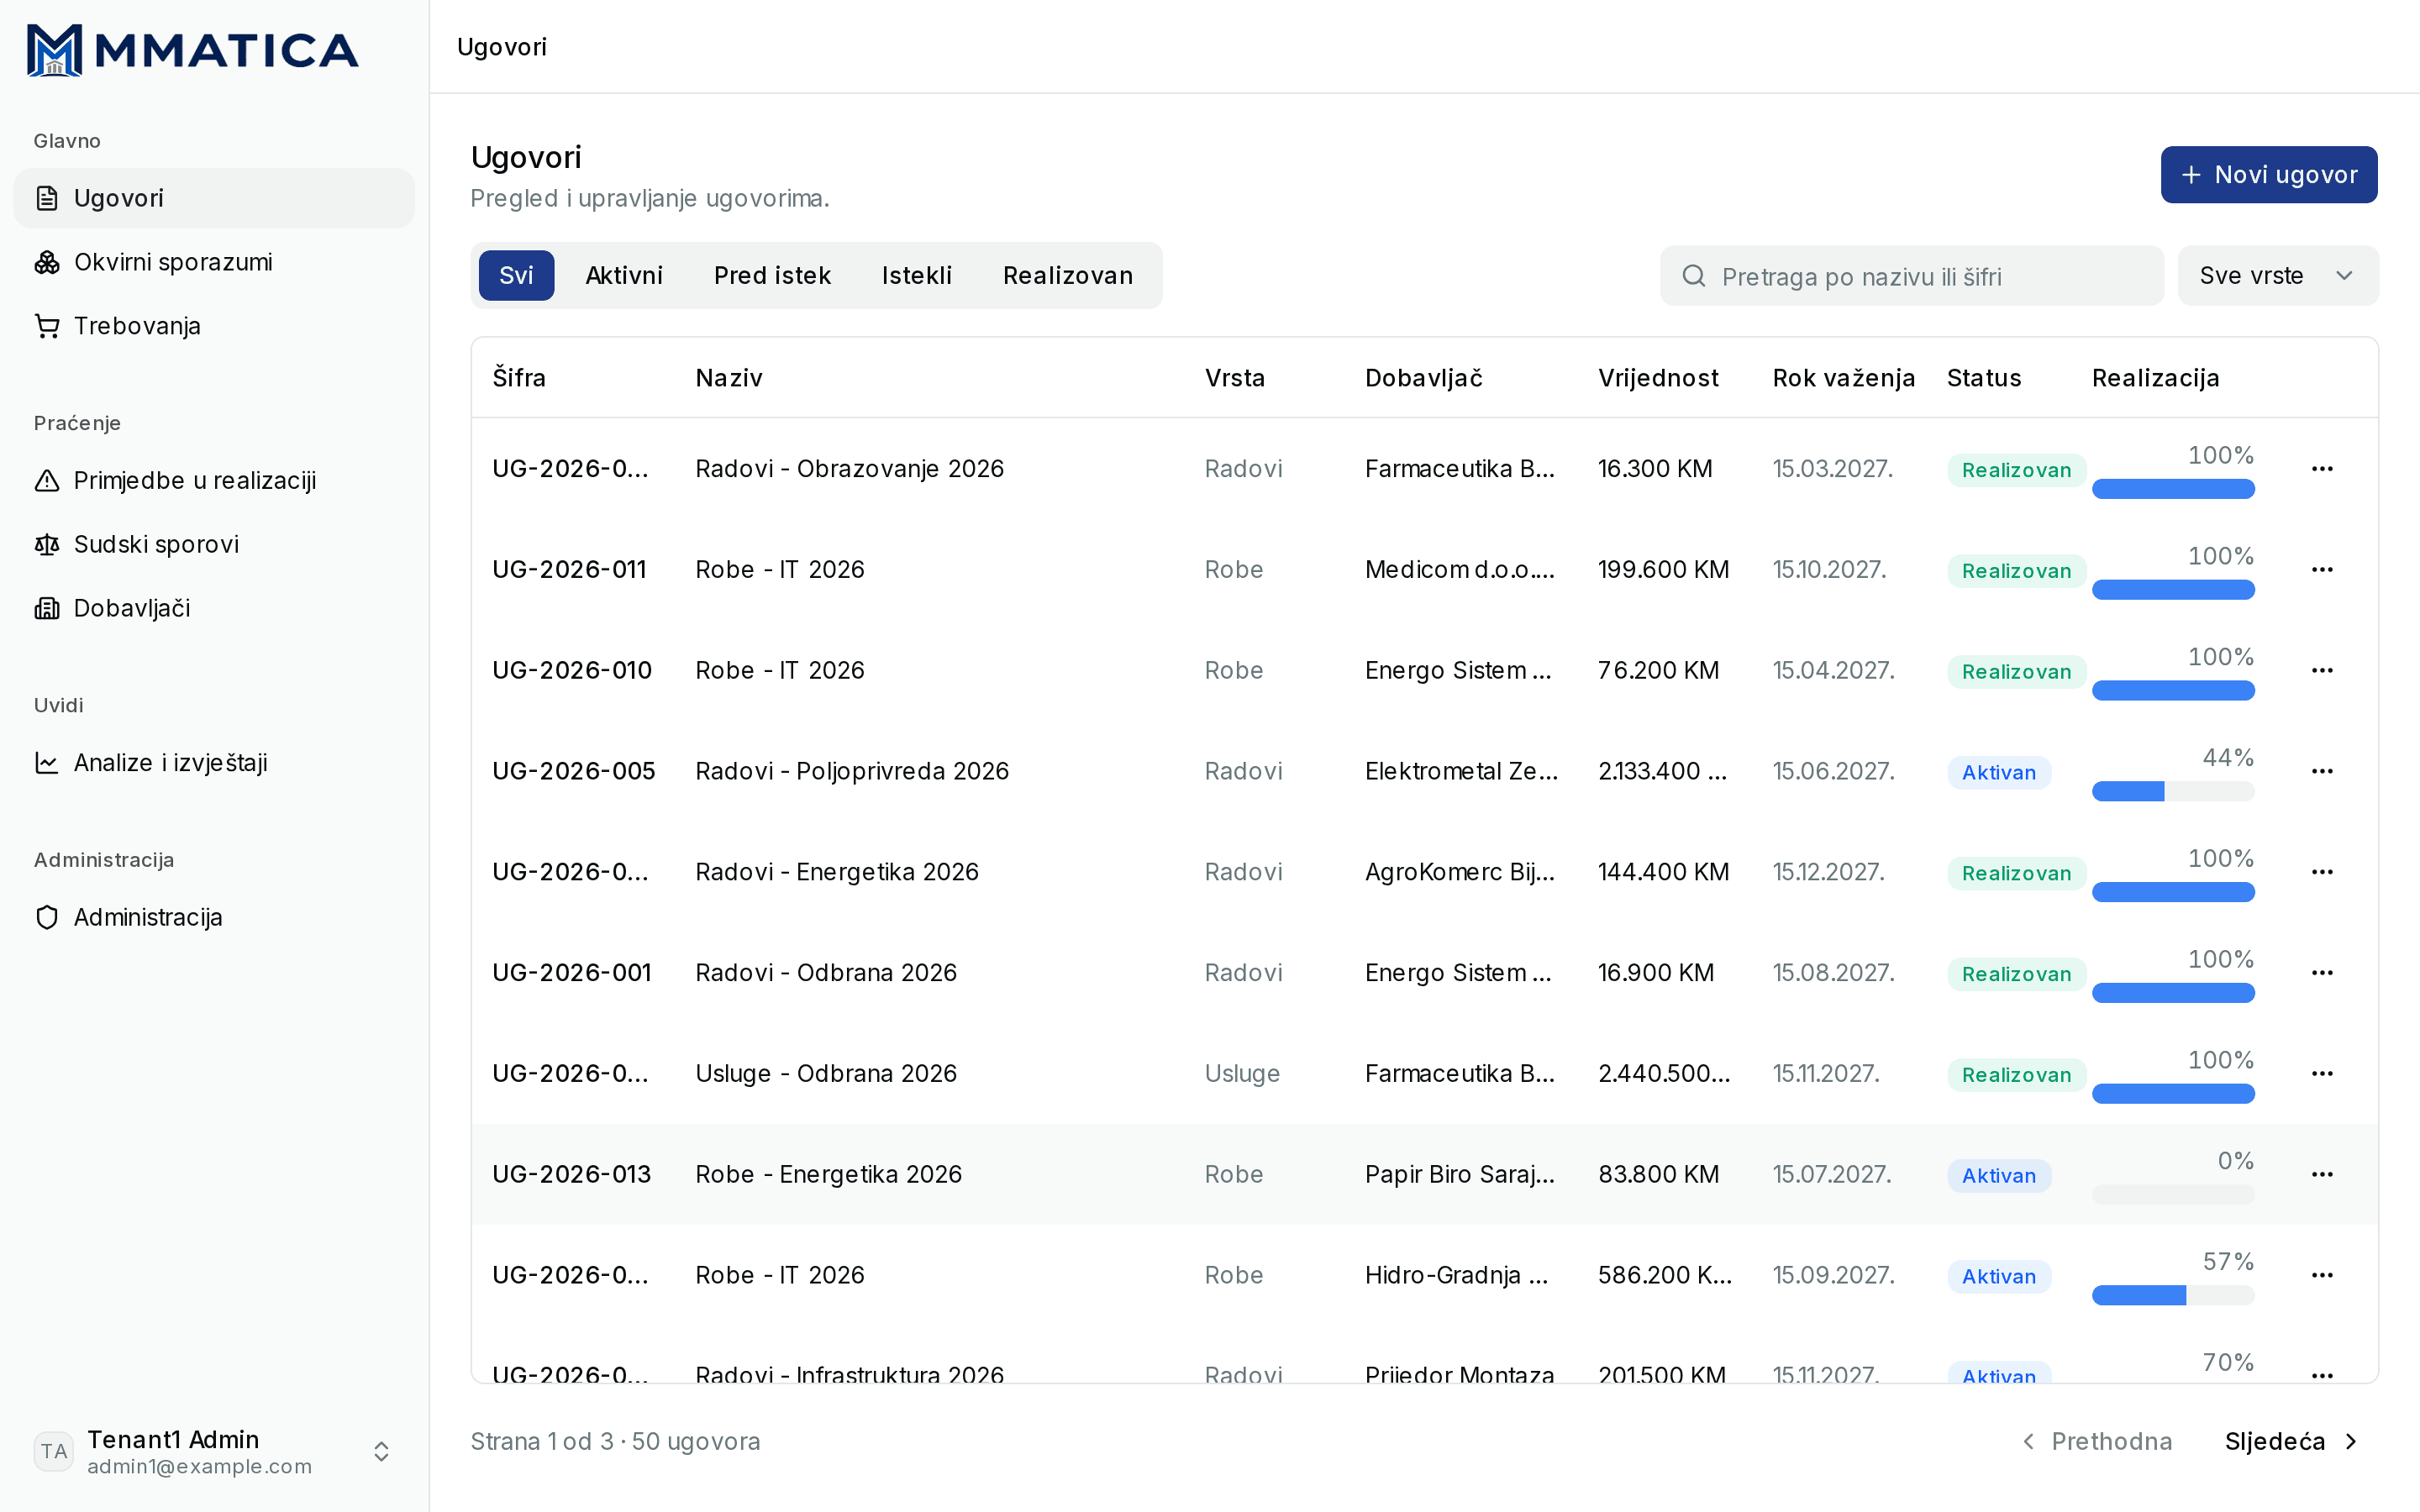Open Dobavljači from sidebar menu
Viewport: 2420px width, 1512px height.
pyautogui.click(x=214, y=608)
